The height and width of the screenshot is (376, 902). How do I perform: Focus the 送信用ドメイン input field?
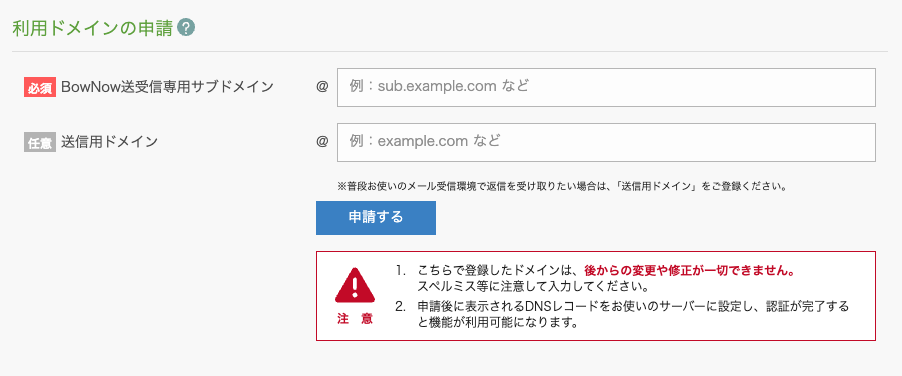606,142
